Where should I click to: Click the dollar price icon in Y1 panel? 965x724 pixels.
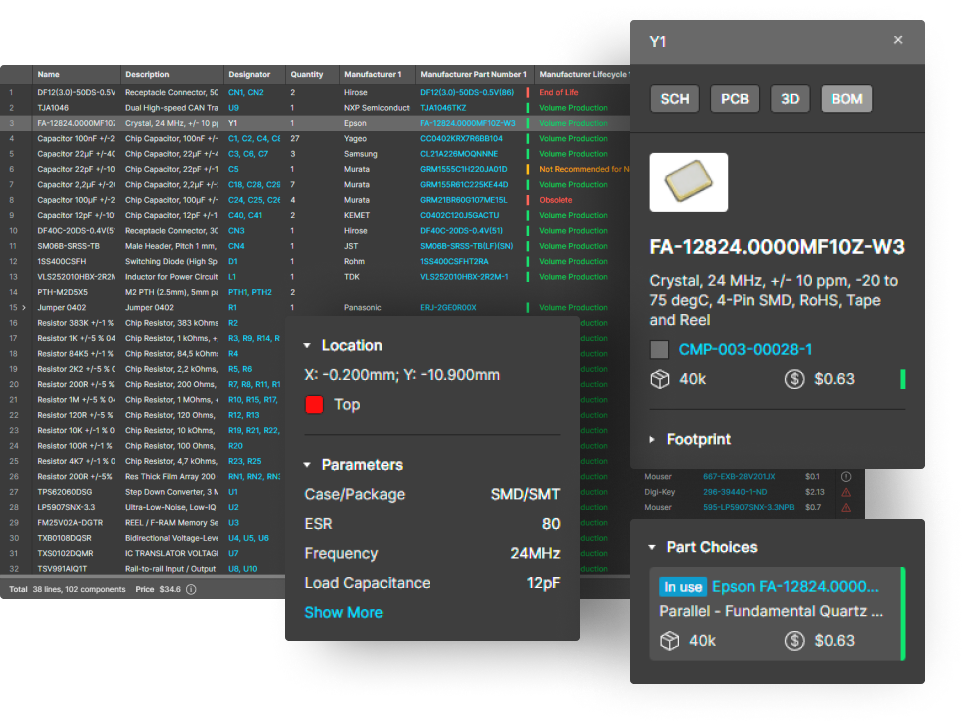point(795,380)
